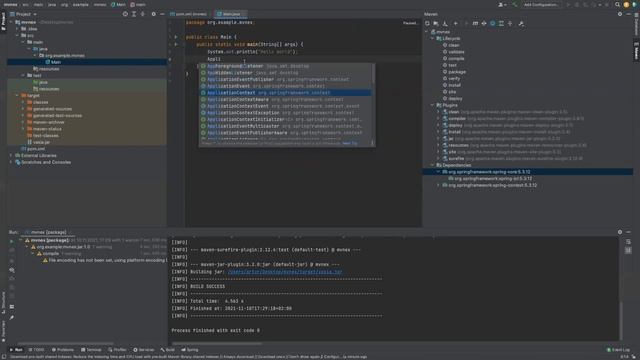The height and width of the screenshot is (360, 640).
Task: Collapse the Plugins node in Maven panel
Action: click(432, 105)
